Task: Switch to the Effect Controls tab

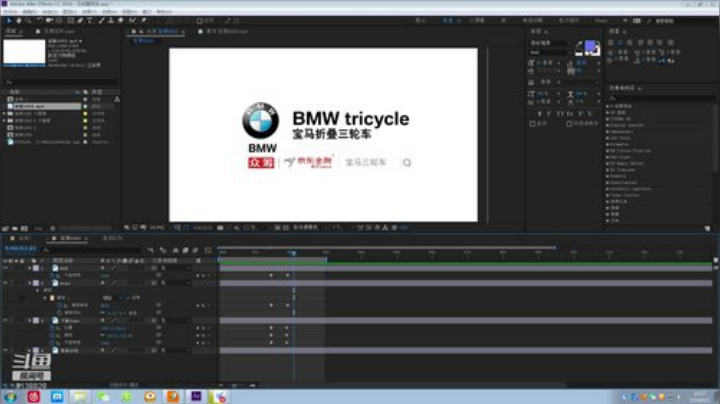Action: (59, 31)
